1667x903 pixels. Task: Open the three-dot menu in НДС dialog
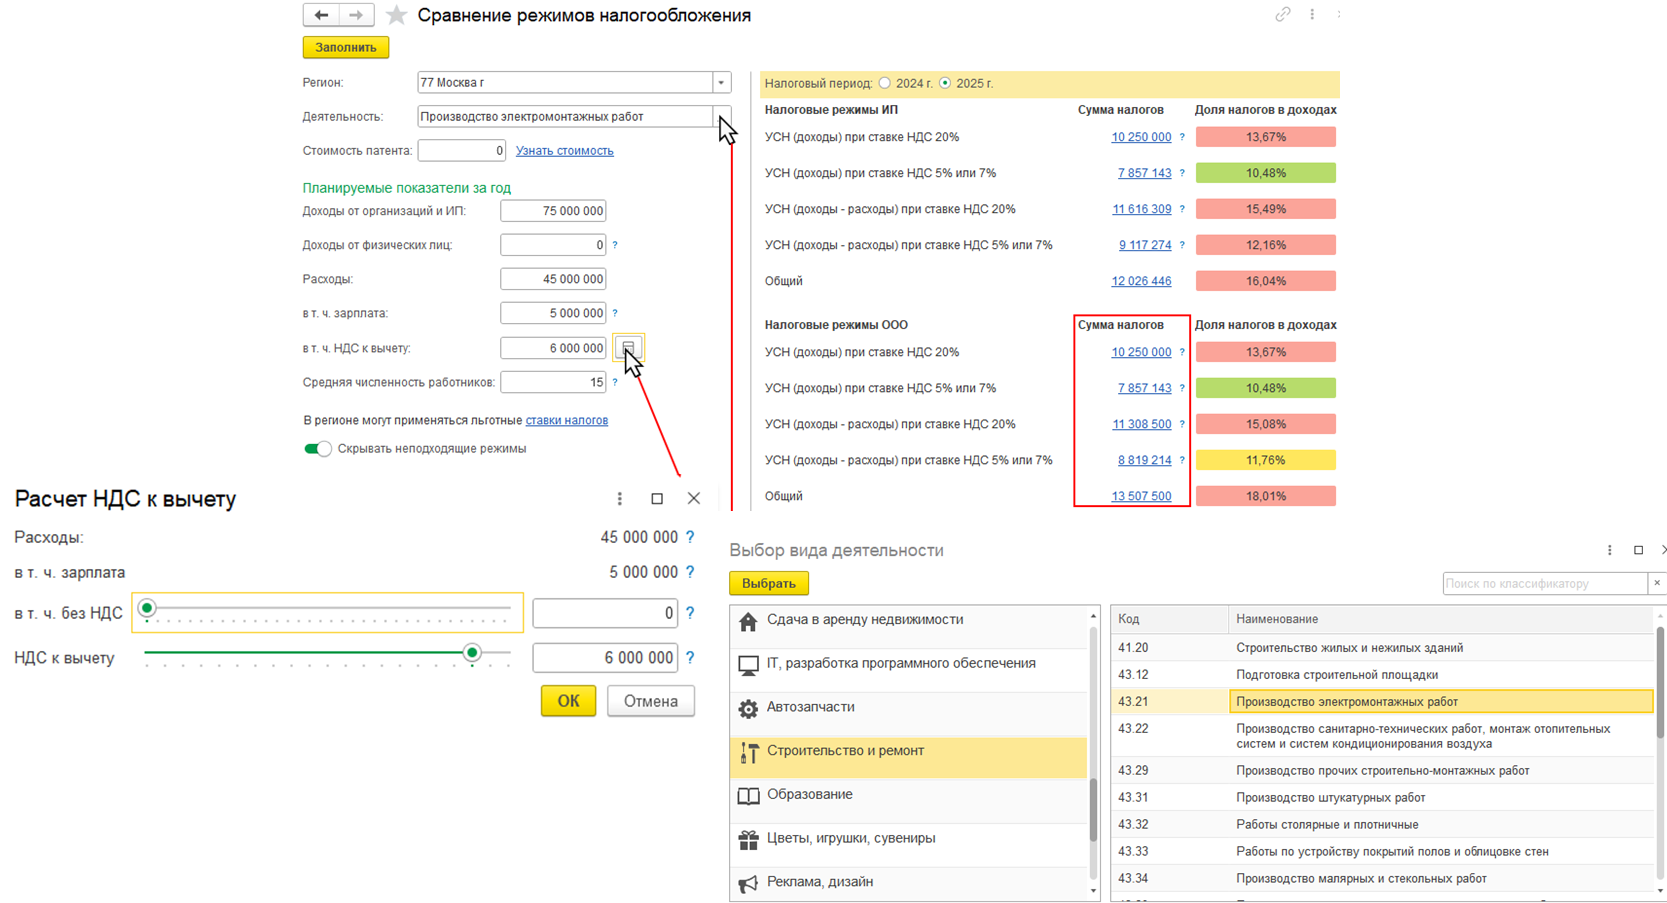click(x=619, y=498)
